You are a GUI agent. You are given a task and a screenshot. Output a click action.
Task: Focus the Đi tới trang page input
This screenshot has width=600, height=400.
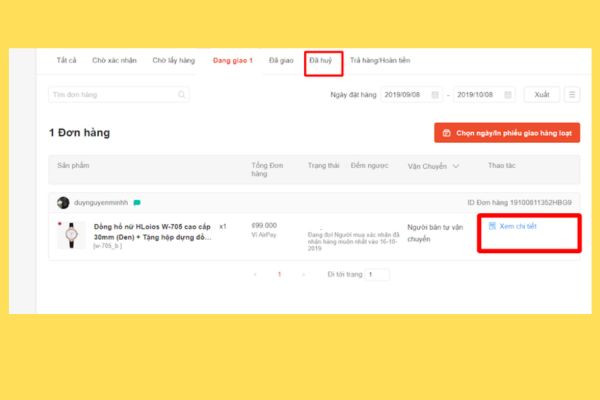click(377, 274)
